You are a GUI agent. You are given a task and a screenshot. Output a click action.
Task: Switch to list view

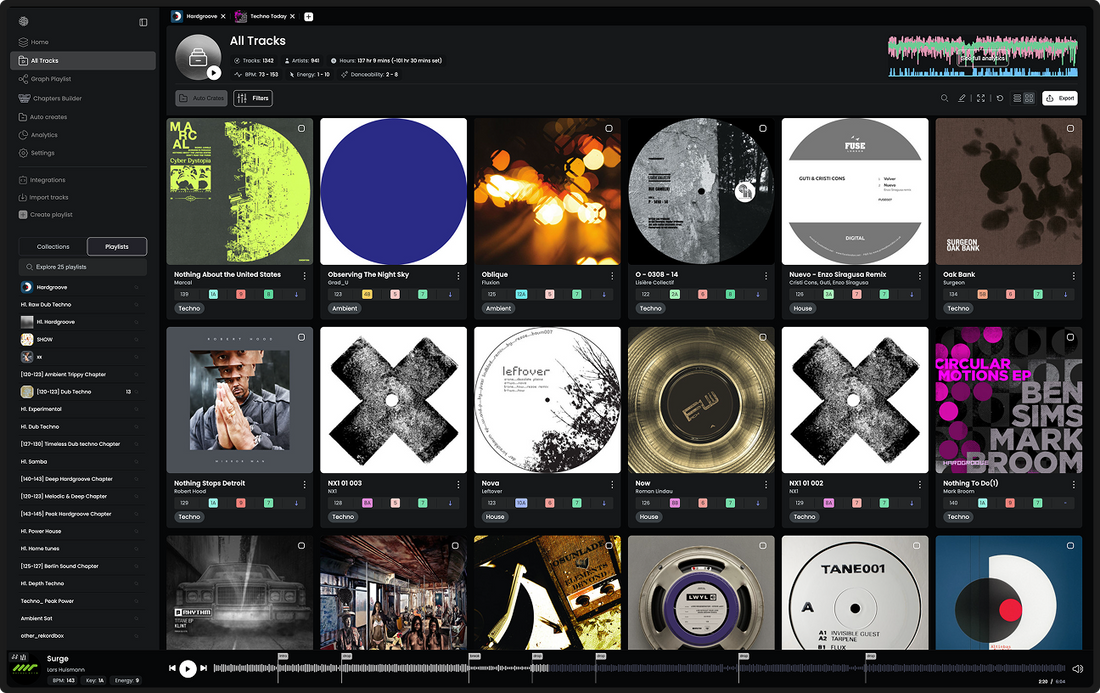1017,98
